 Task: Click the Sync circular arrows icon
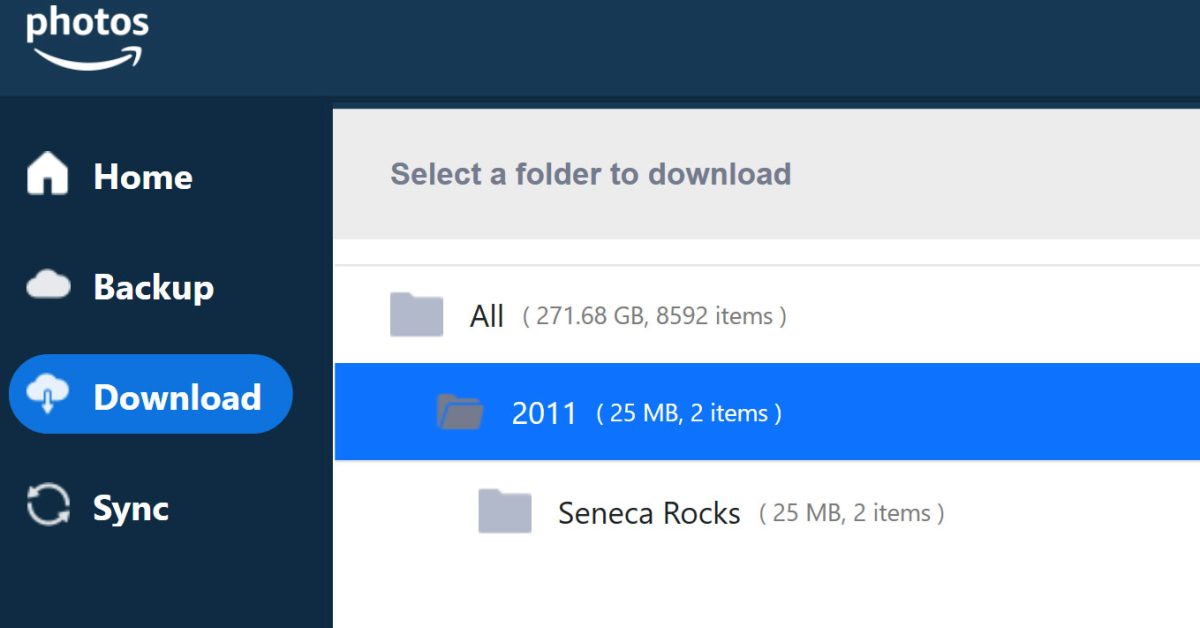48,506
